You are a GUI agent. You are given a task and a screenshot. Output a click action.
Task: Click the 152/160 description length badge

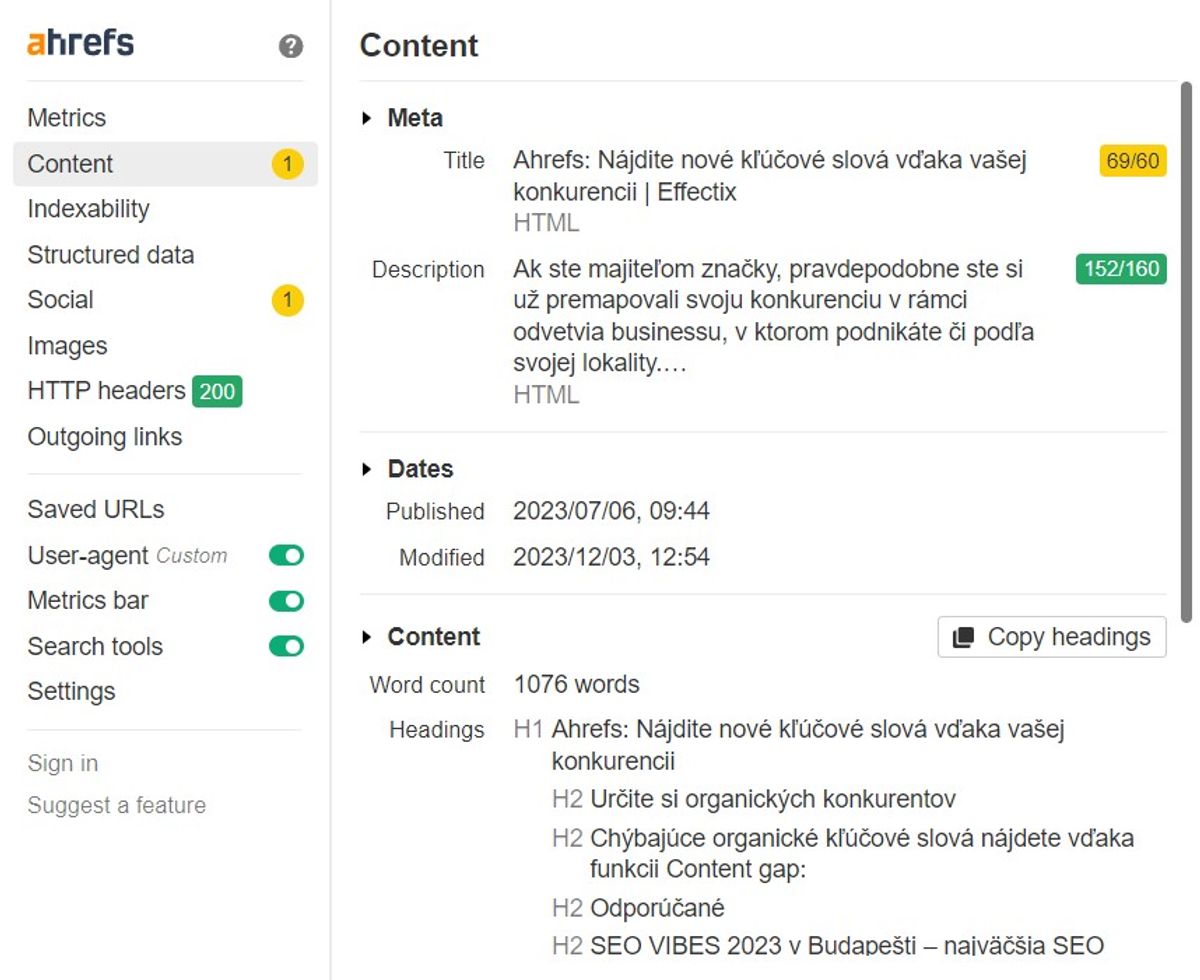1121,269
